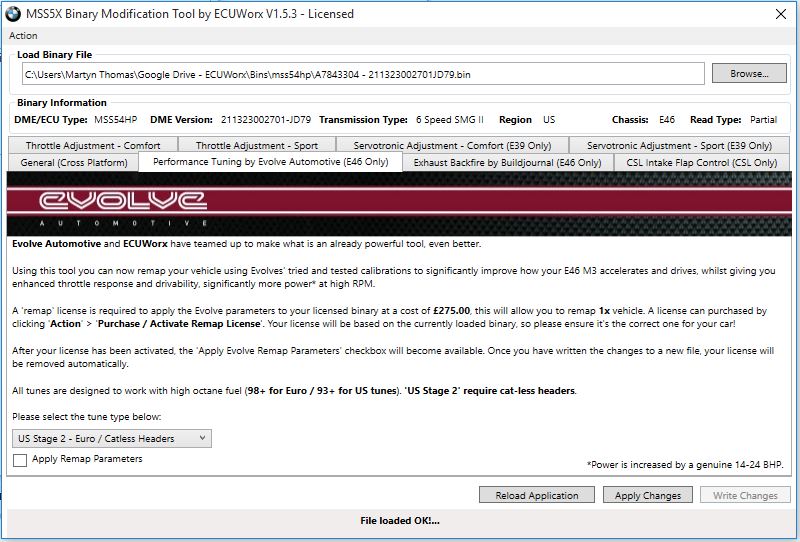Click the binary file path field
The height and width of the screenshot is (542, 800).
pyautogui.click(x=365, y=74)
